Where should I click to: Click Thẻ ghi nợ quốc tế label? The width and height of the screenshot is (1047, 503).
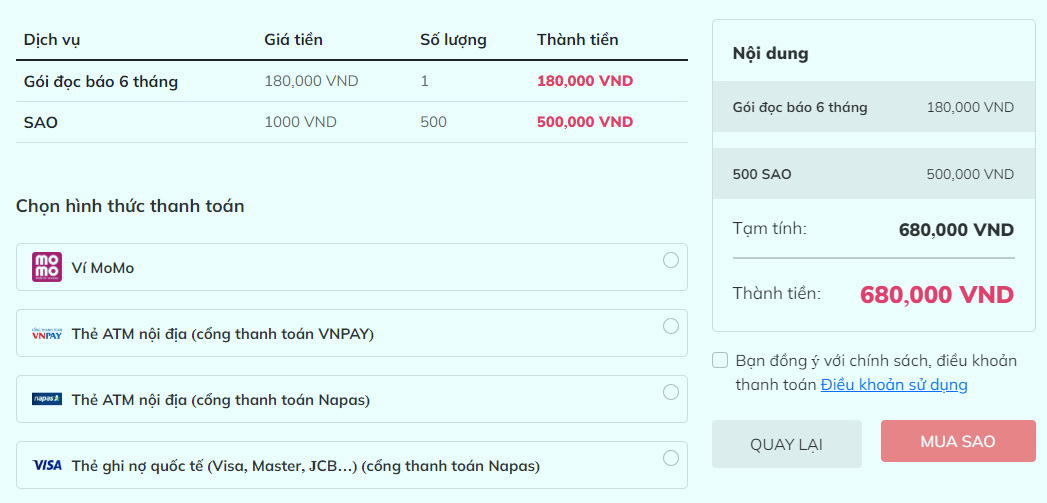click(306, 466)
